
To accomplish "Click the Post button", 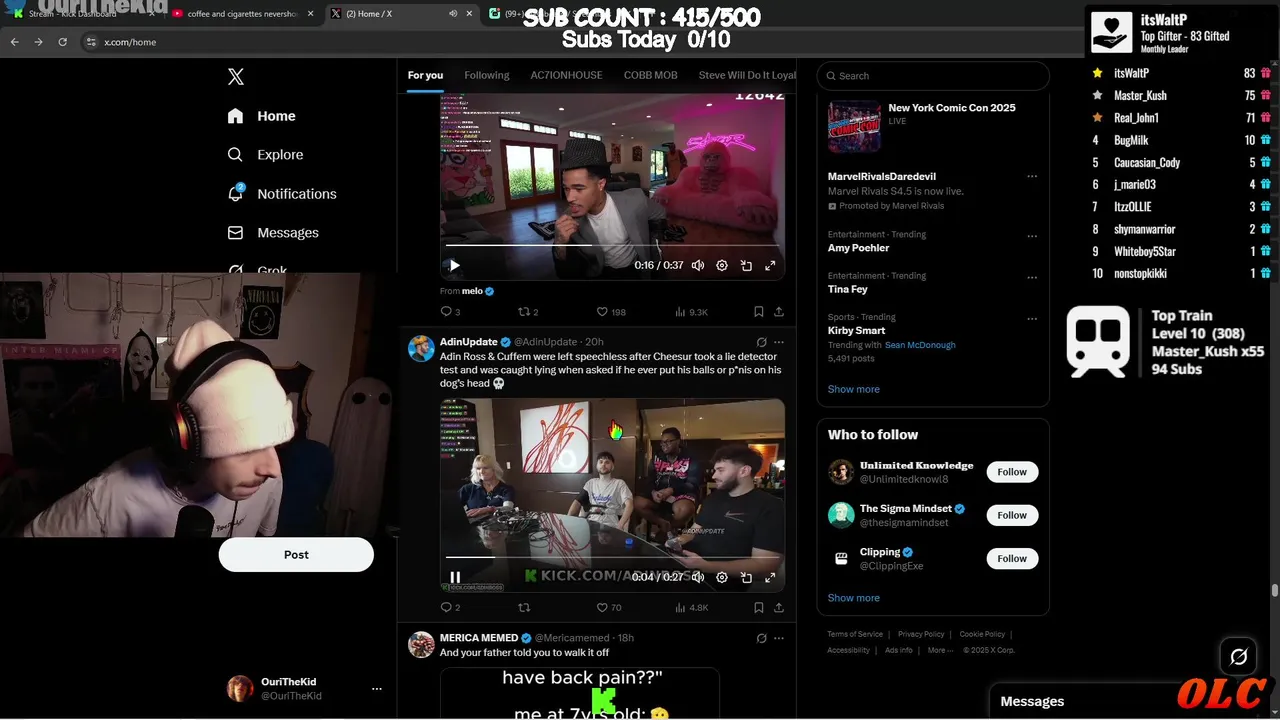I will click(296, 555).
